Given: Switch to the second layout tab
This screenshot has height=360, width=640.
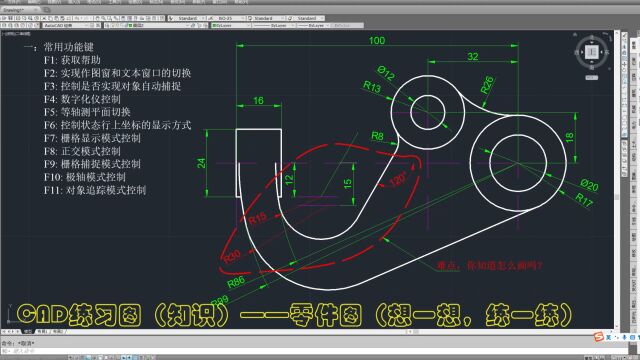Looking at the screenshot, I should click(58, 331).
